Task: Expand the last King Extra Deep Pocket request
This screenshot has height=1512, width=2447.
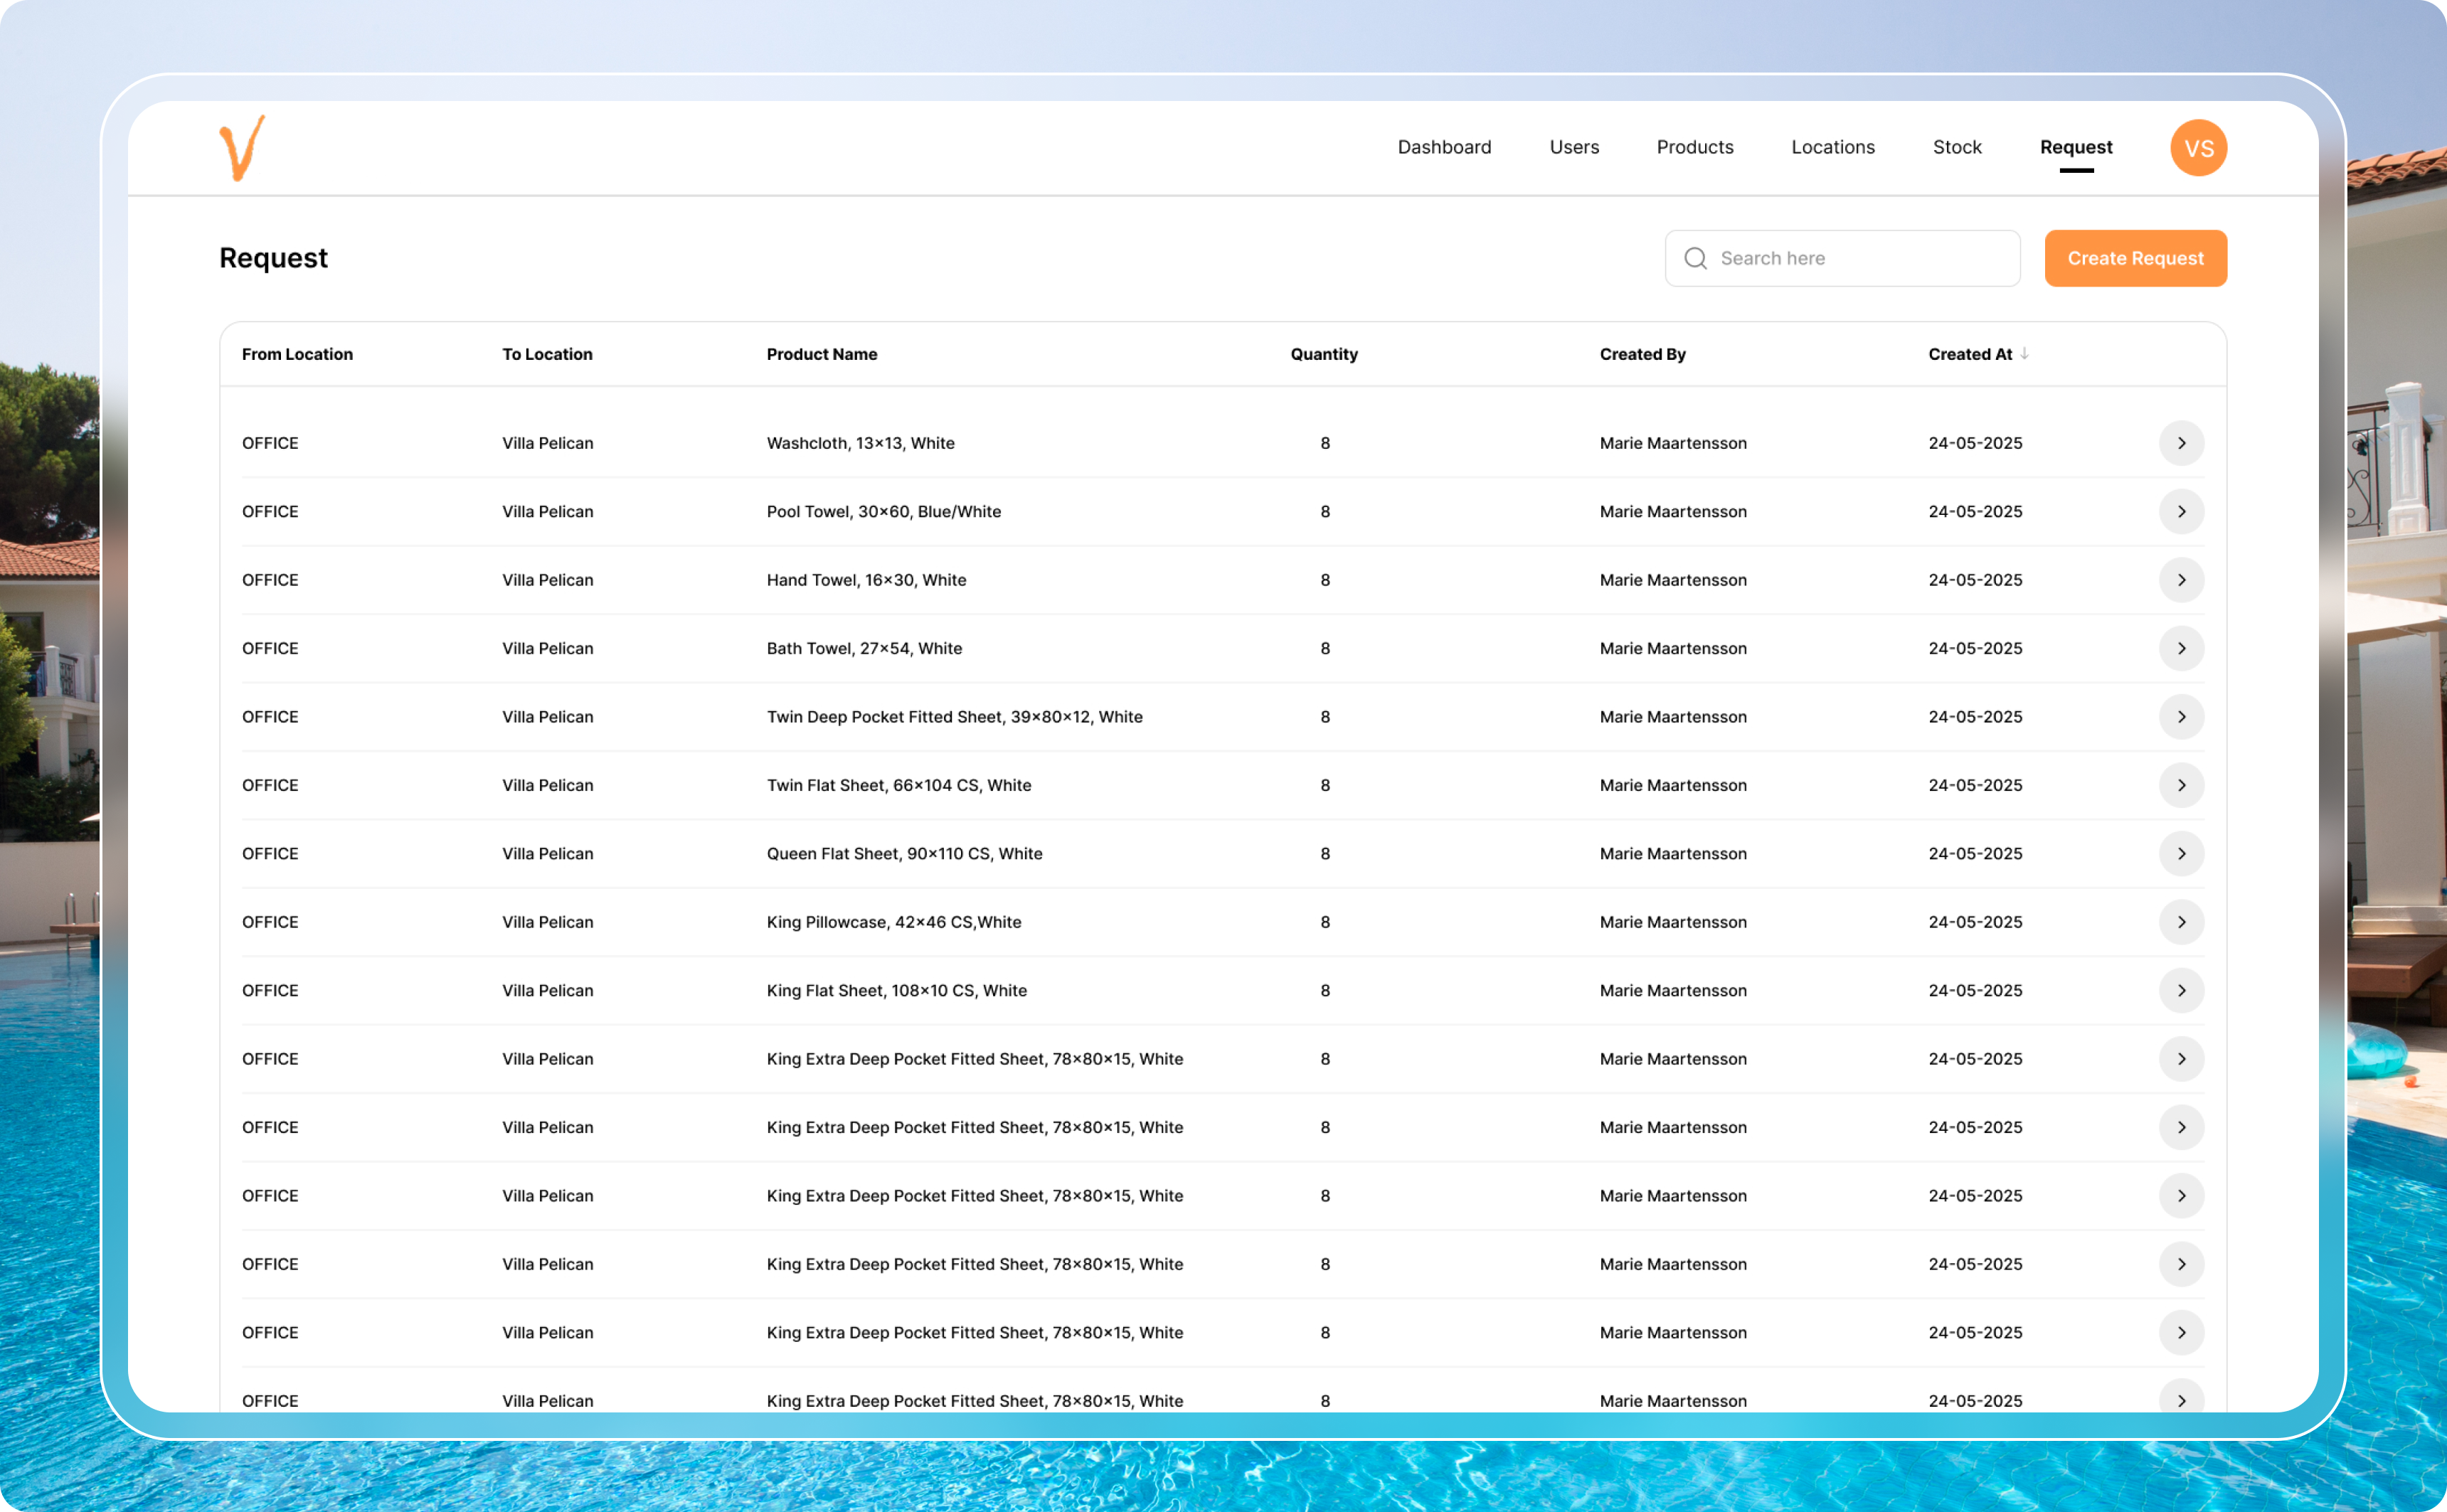Action: click(2183, 1401)
